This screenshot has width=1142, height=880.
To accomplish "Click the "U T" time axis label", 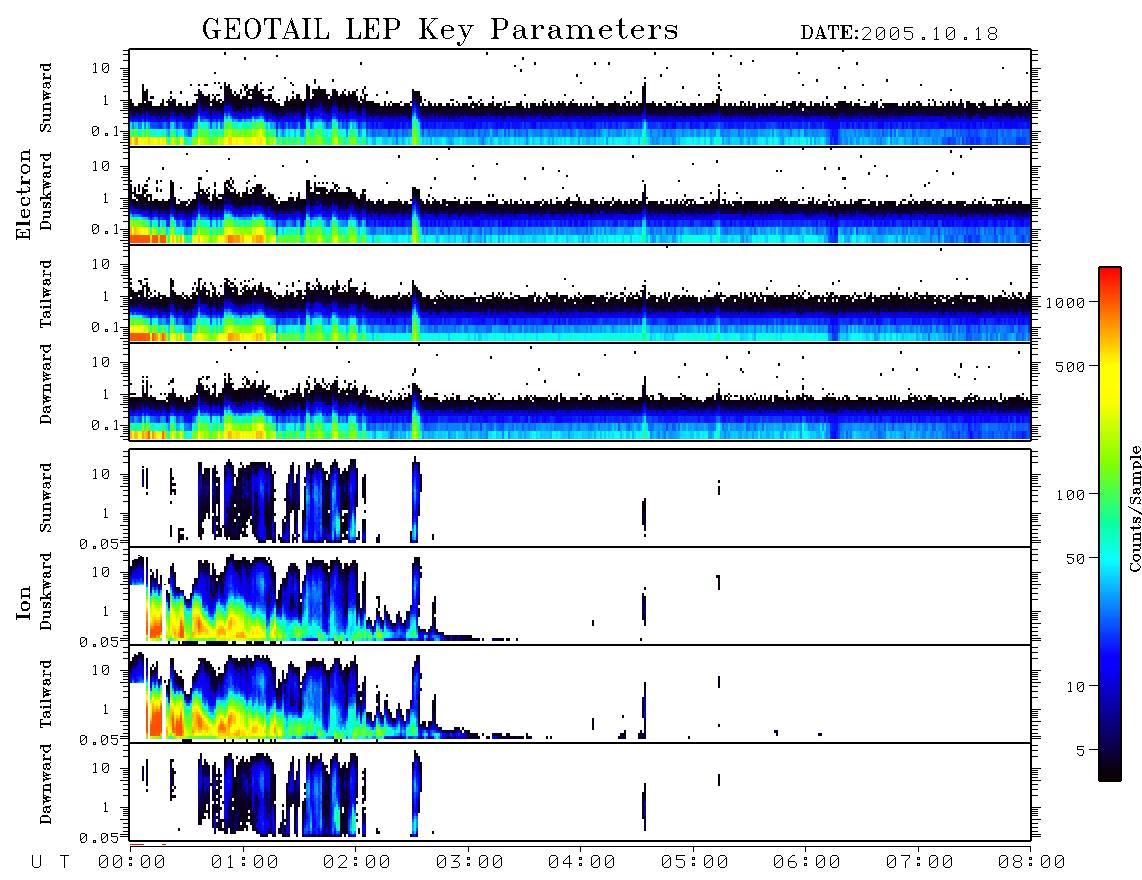I will point(50,863).
